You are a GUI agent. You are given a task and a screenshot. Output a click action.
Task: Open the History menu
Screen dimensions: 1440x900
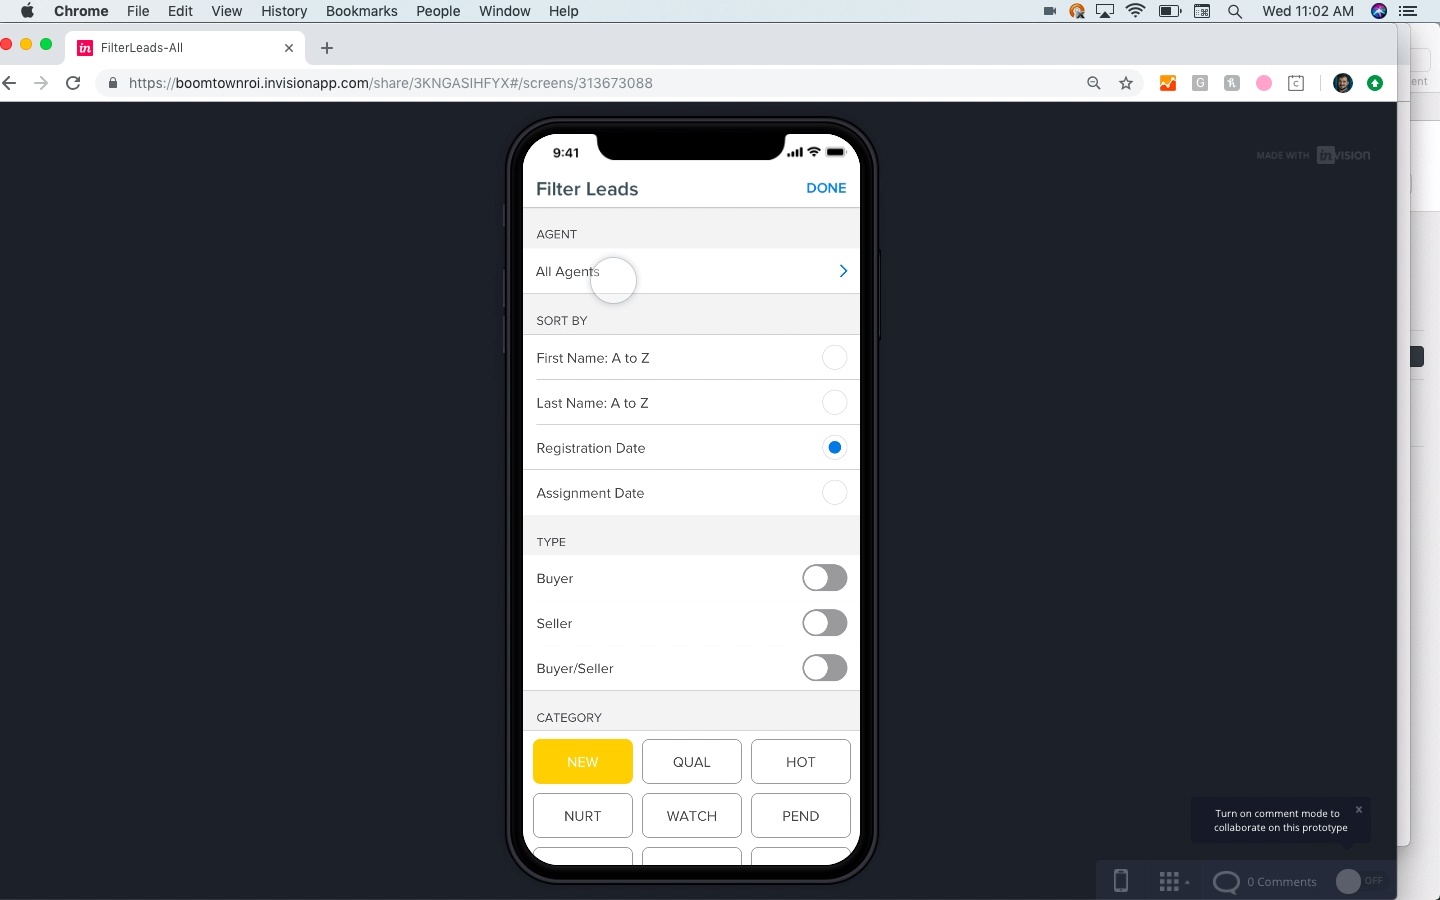click(x=284, y=11)
